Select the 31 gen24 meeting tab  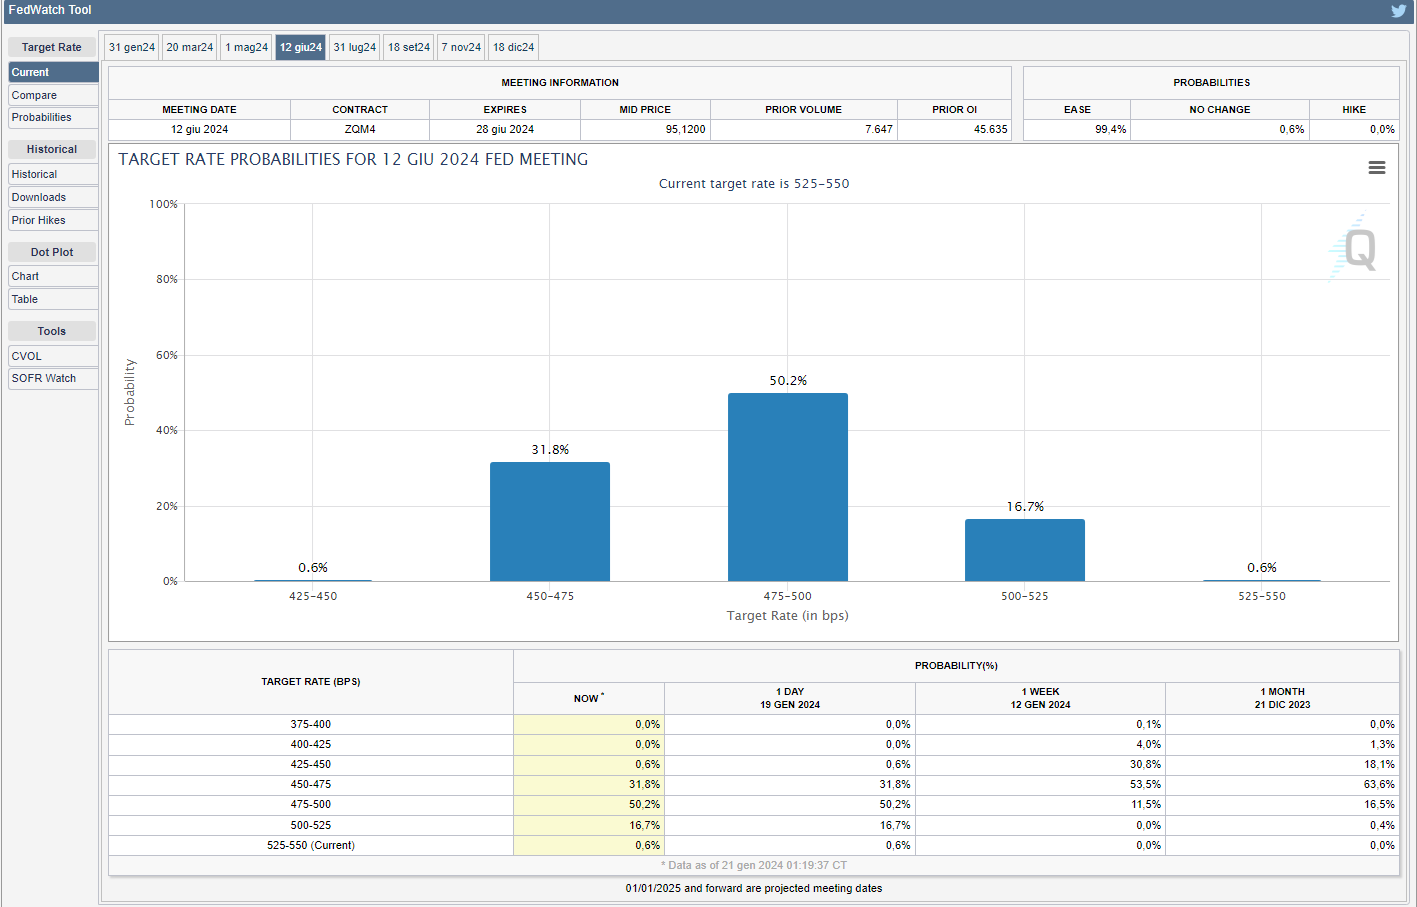[132, 47]
